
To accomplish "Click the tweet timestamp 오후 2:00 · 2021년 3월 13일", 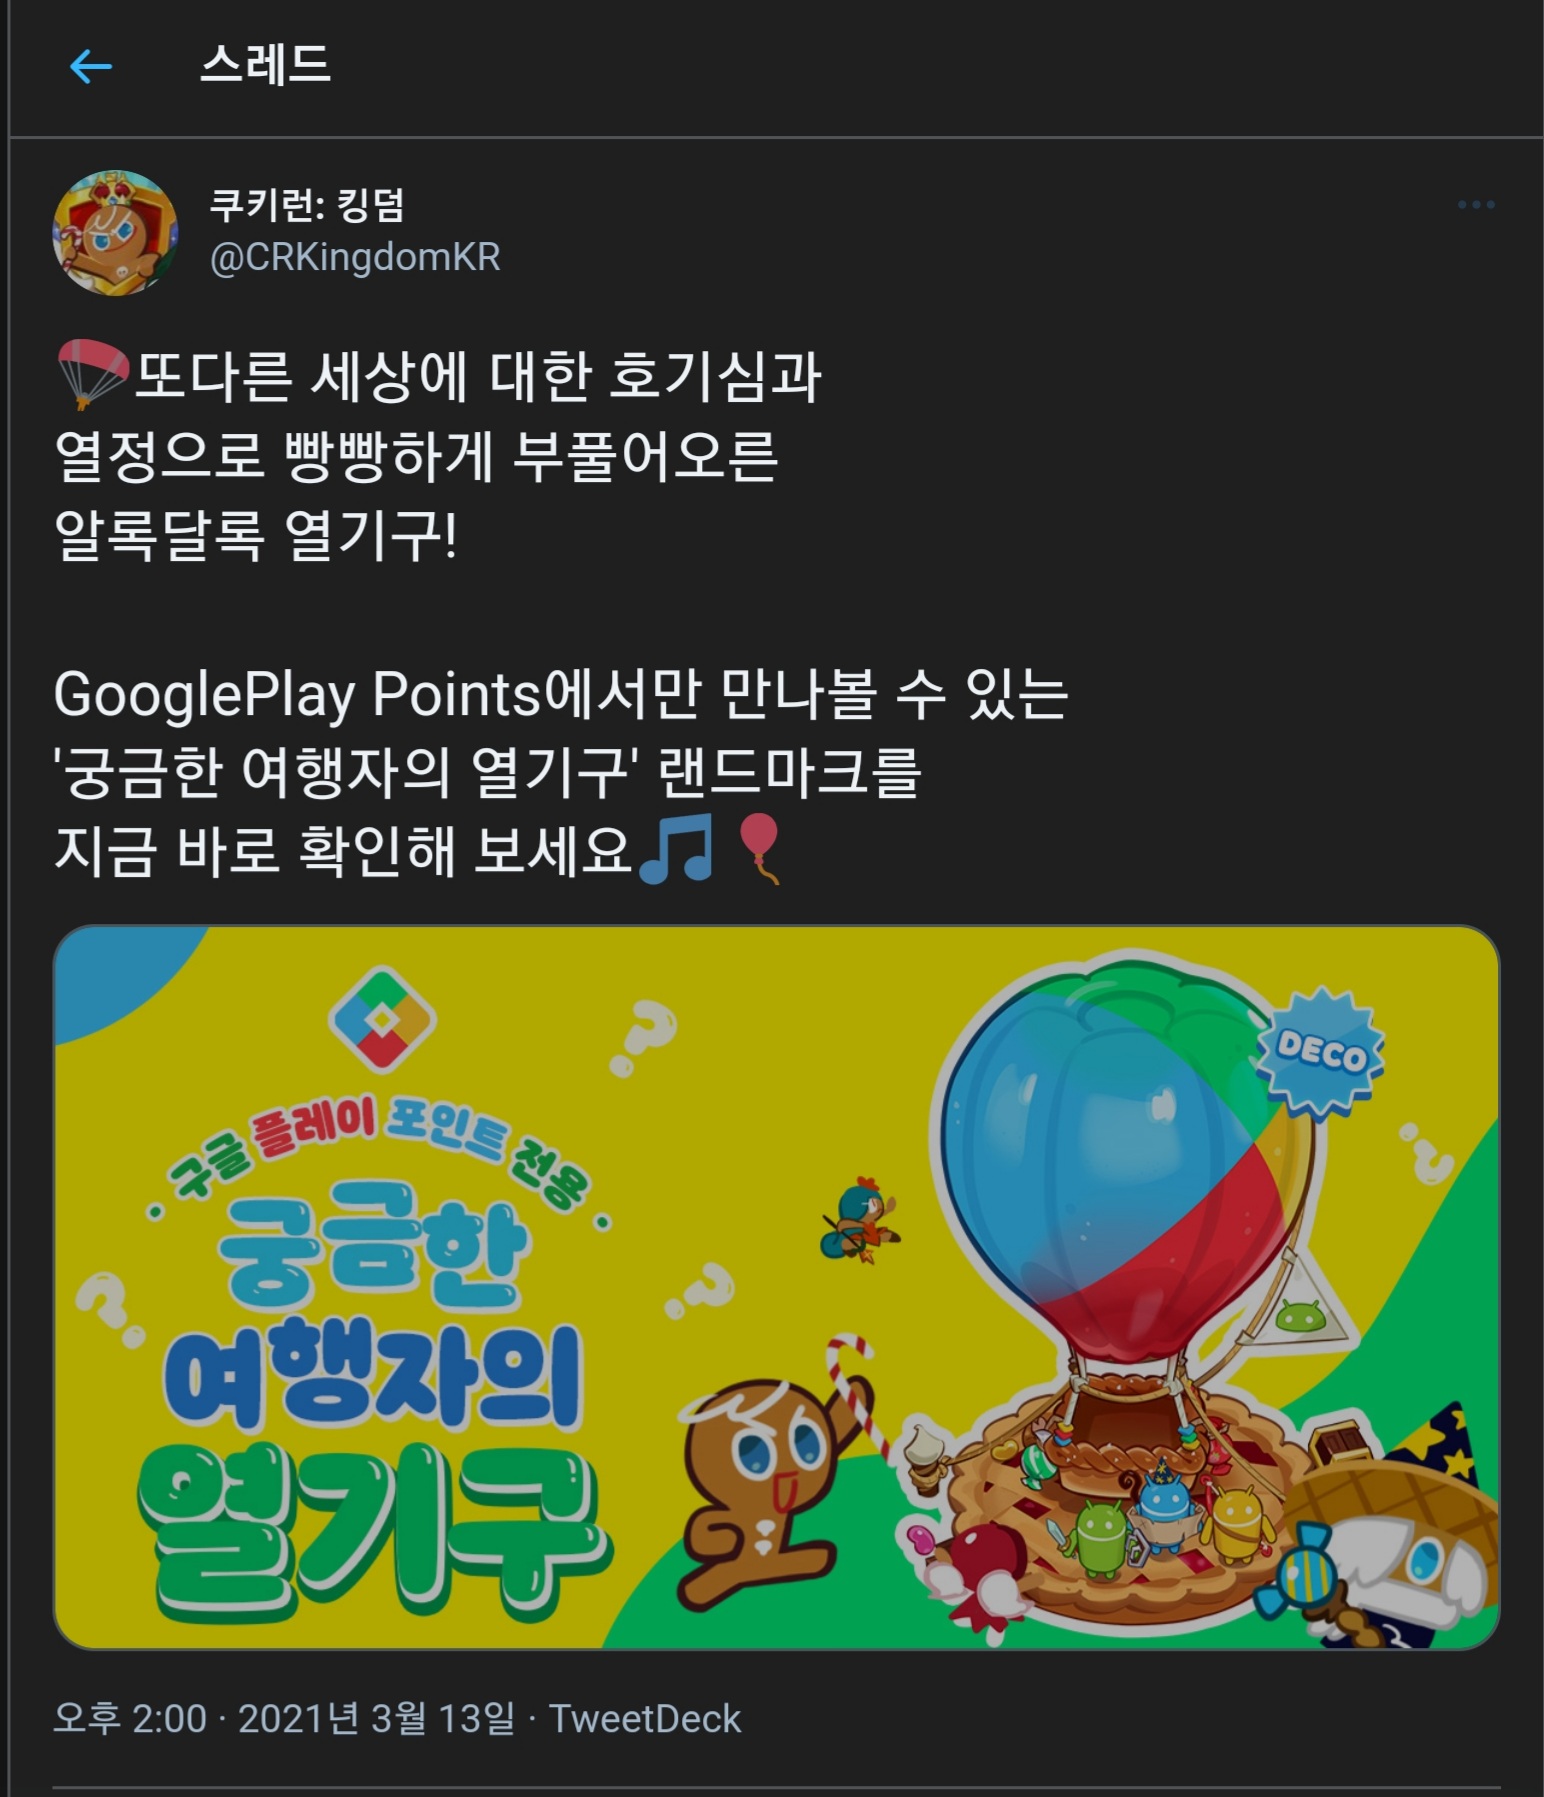I will coord(284,1719).
